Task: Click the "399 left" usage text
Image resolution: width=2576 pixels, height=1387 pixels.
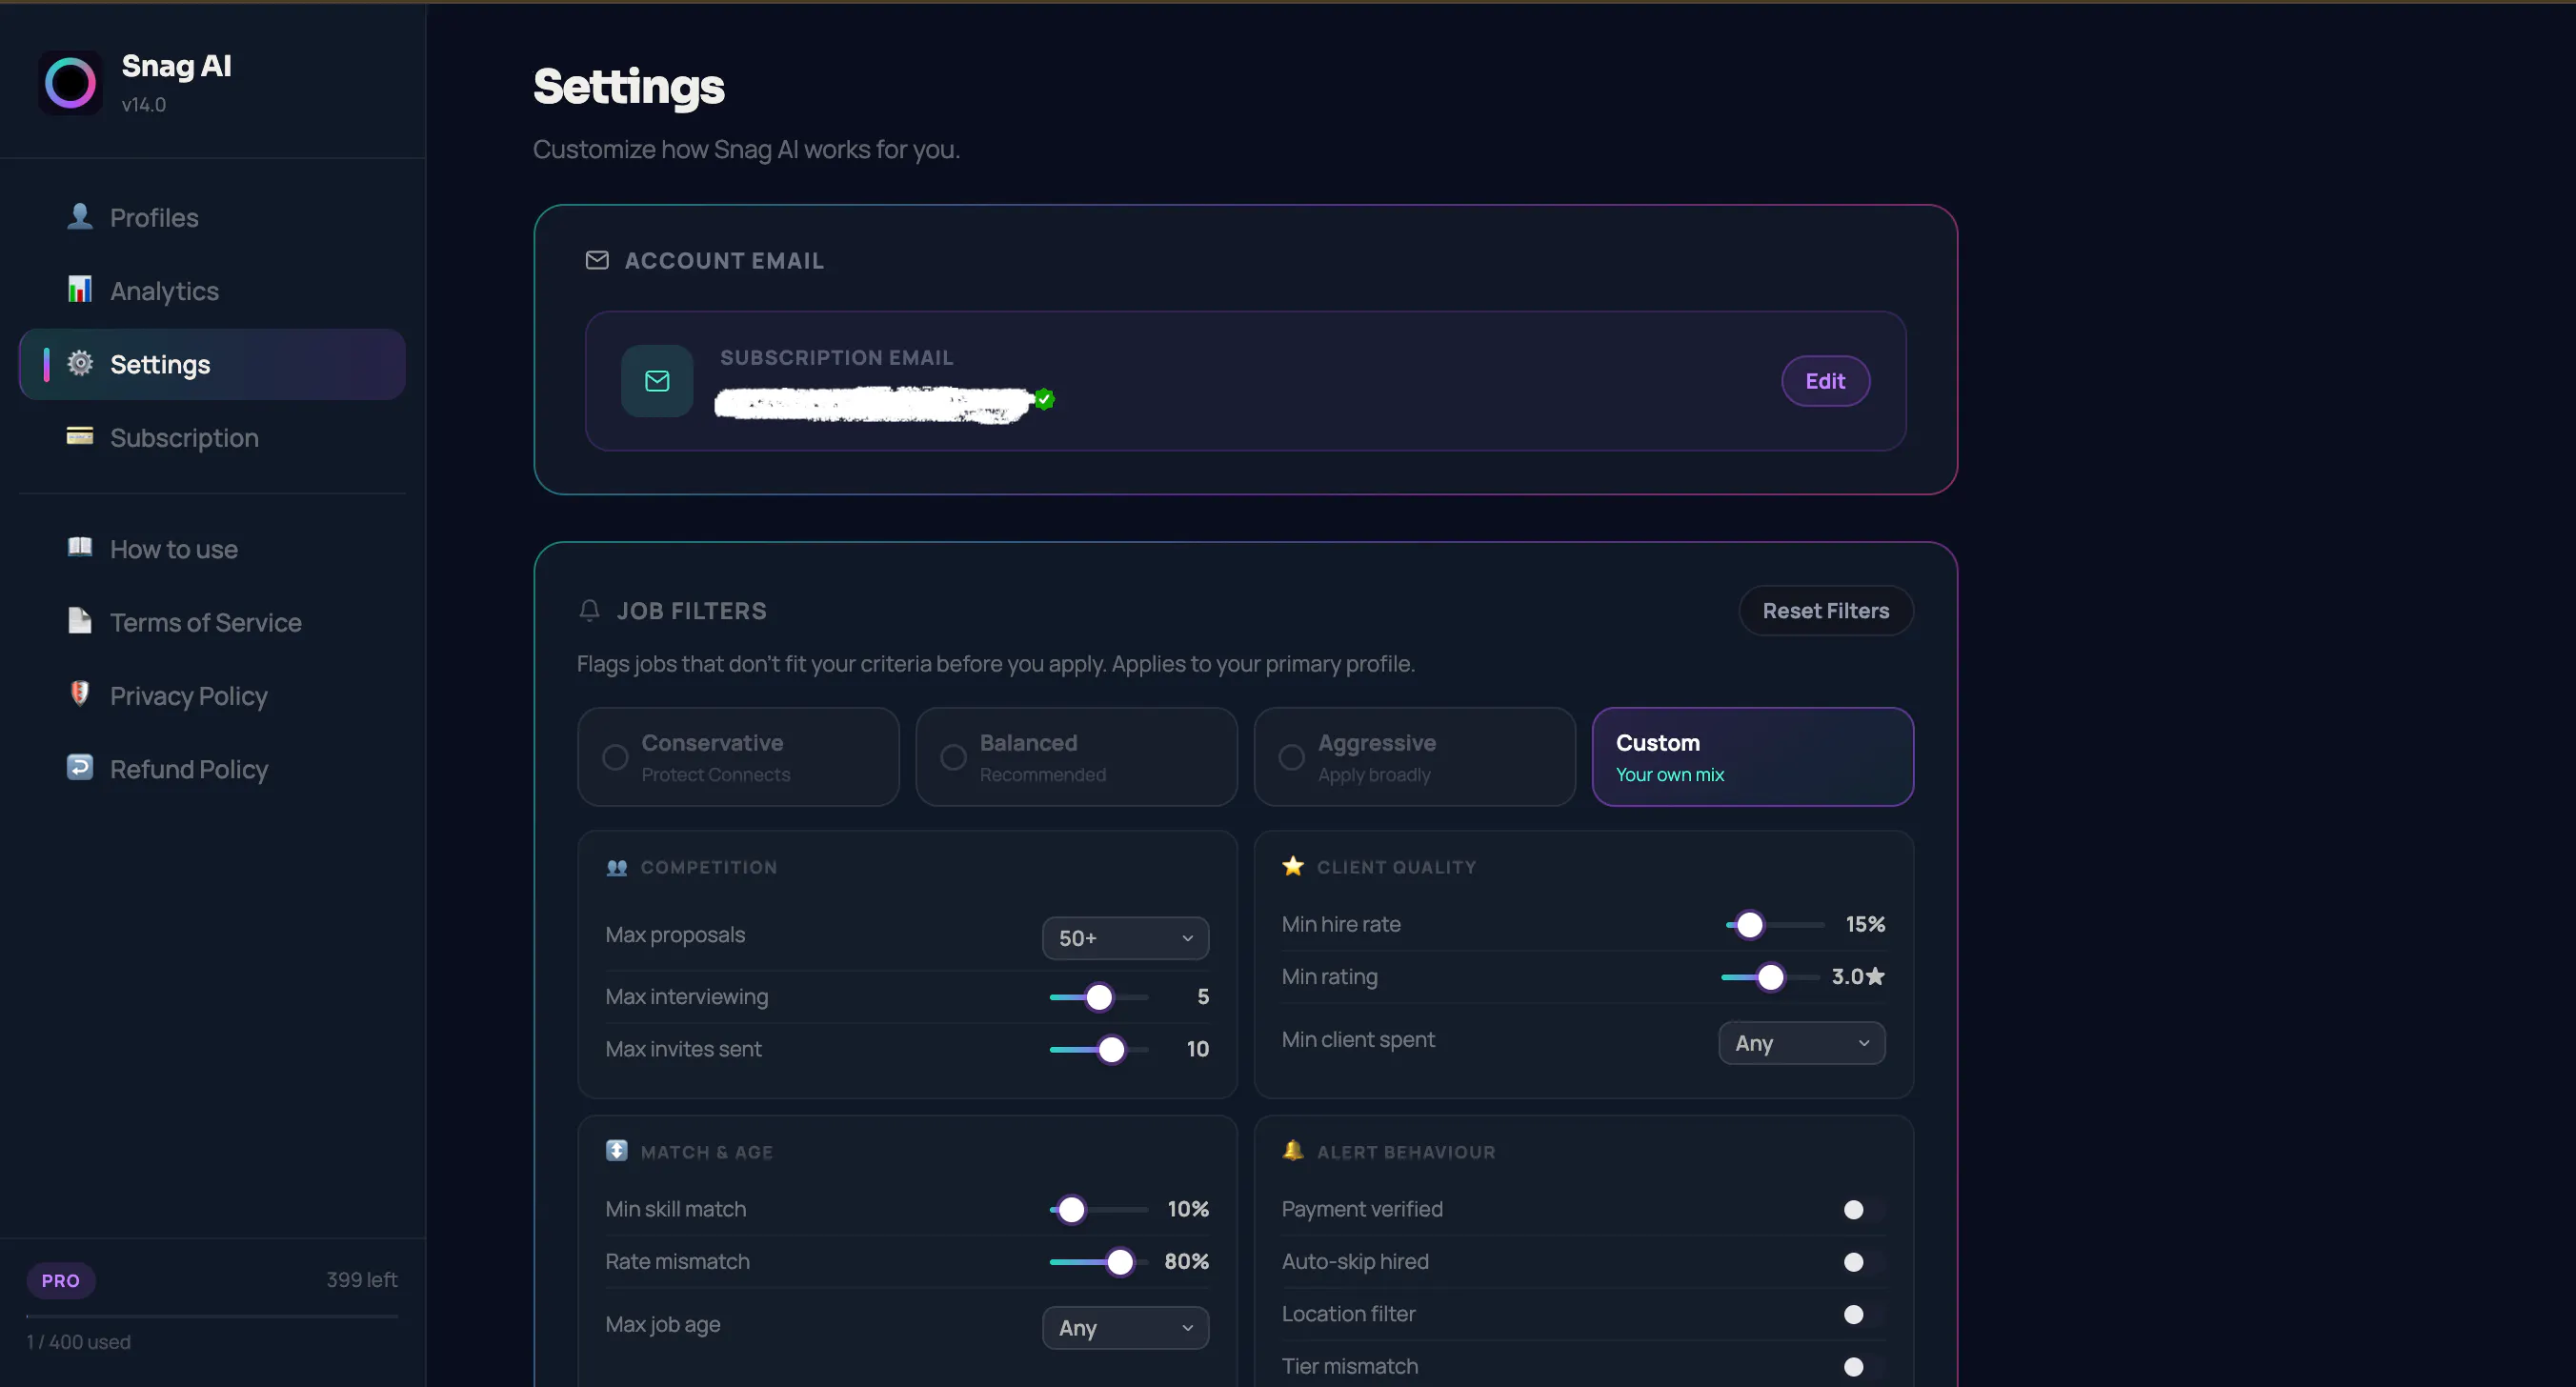Action: click(x=361, y=1280)
